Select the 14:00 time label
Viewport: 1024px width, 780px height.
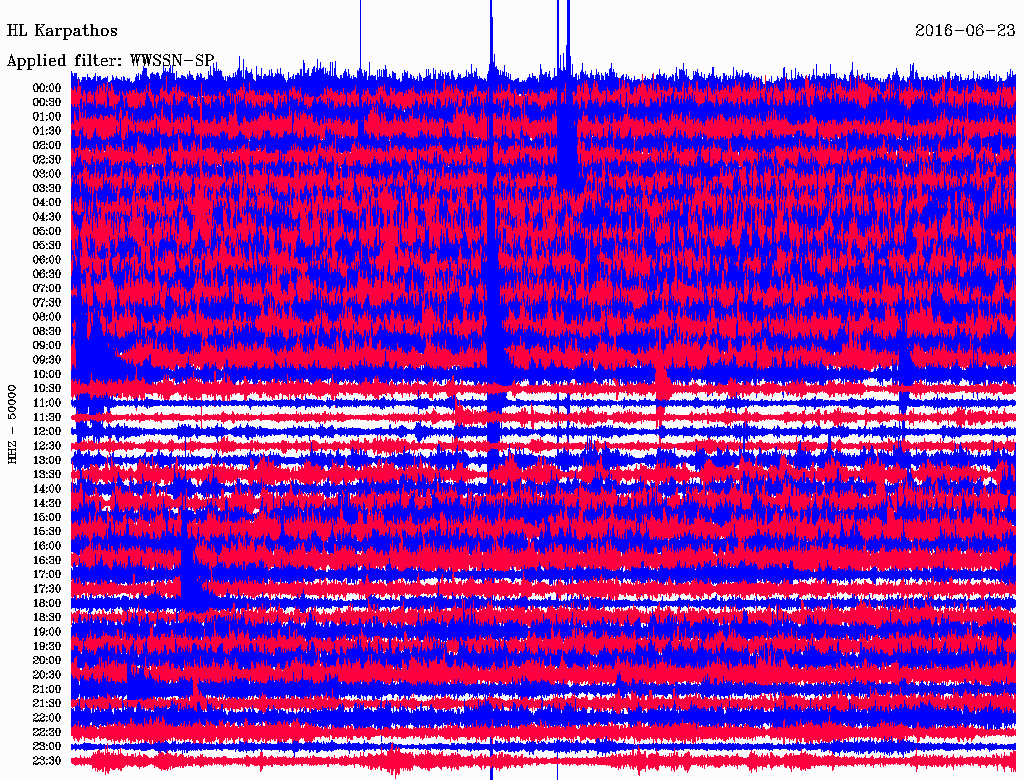pyautogui.click(x=47, y=489)
